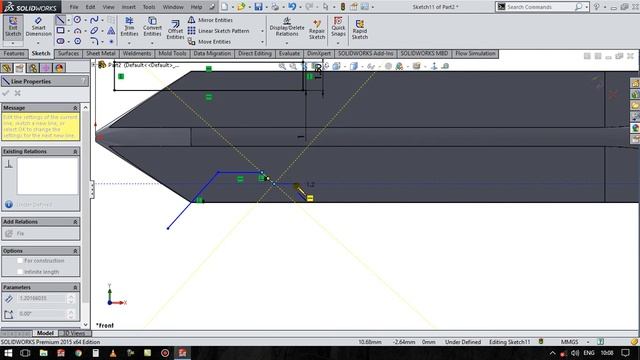The image size is (640, 360).
Task: Open the View menu
Action: click(x=108, y=7)
